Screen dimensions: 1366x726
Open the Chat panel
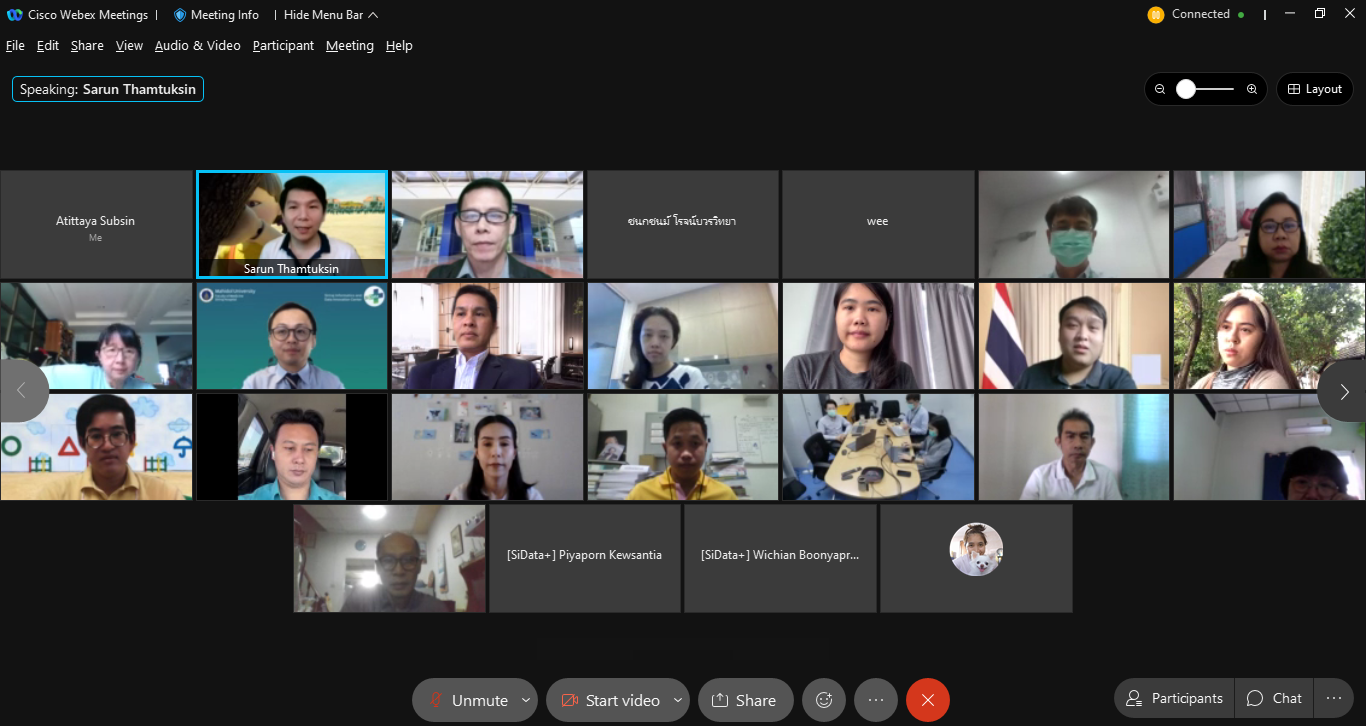click(1275, 698)
